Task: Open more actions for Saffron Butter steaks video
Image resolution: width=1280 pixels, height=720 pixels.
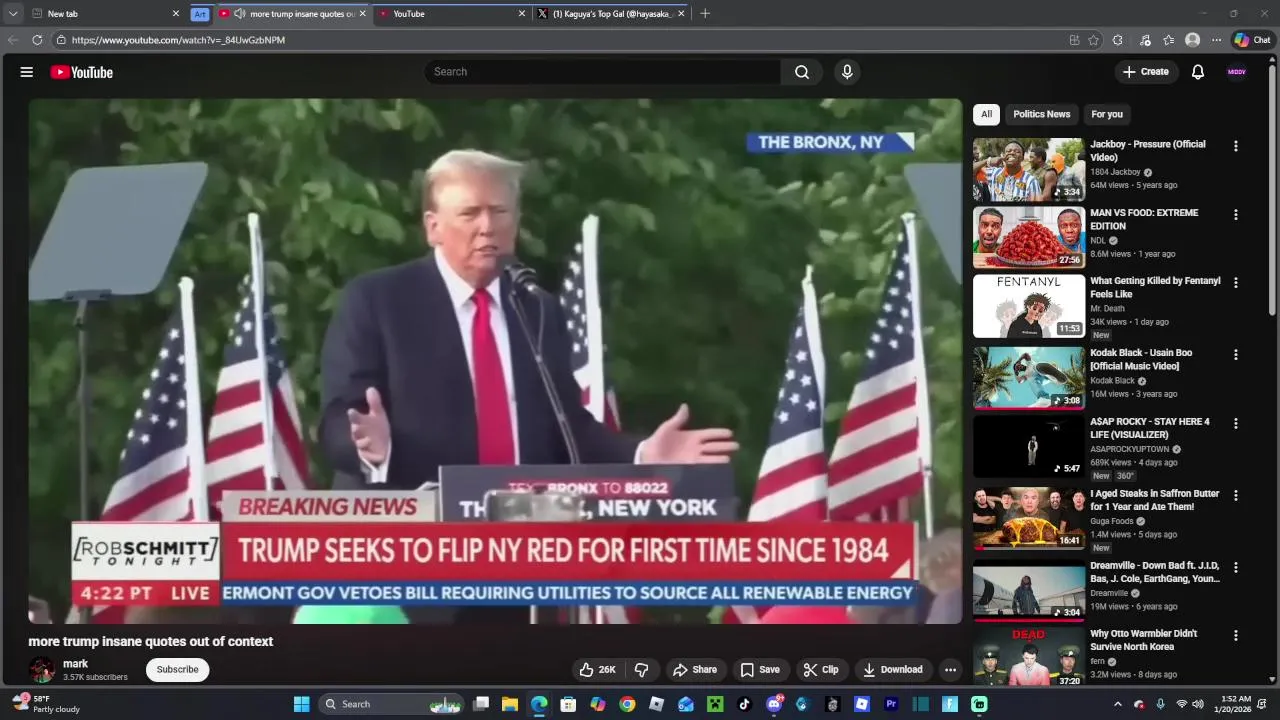Action: click(1236, 496)
